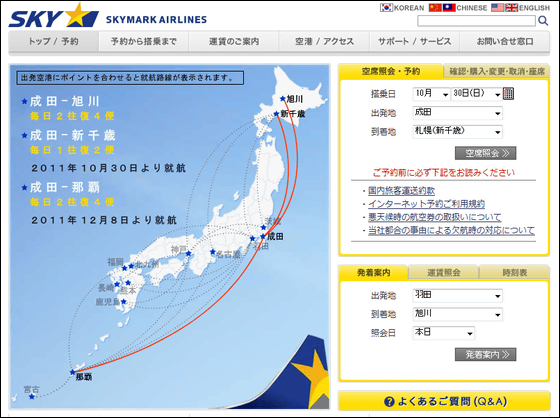
Task: Click the China flag icon
Action: (x=435, y=8)
